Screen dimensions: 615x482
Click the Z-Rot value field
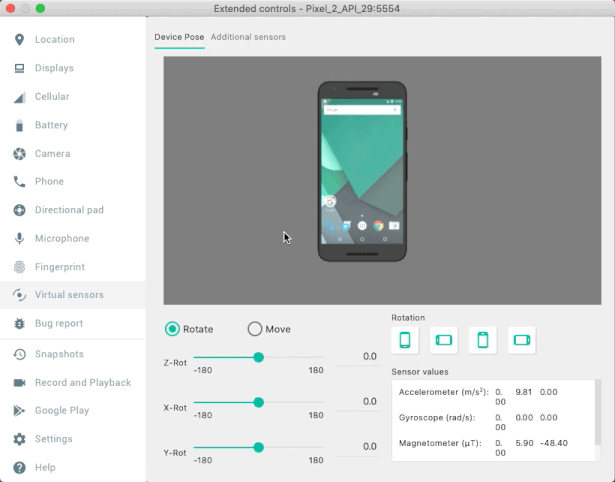coord(358,357)
